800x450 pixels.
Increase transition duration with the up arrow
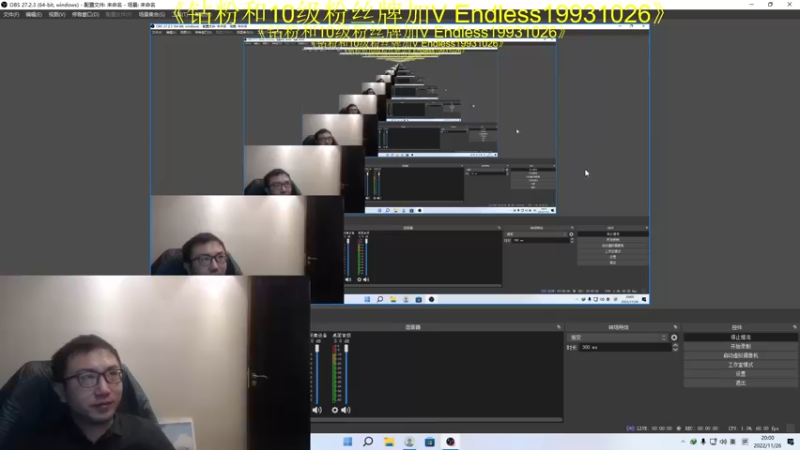tap(675, 345)
